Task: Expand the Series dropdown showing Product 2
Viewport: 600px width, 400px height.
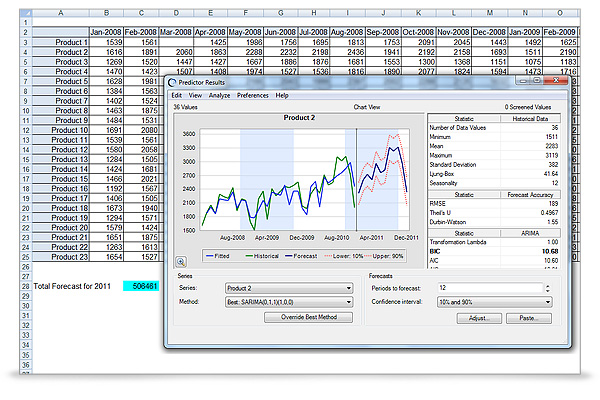Action: 347,287
